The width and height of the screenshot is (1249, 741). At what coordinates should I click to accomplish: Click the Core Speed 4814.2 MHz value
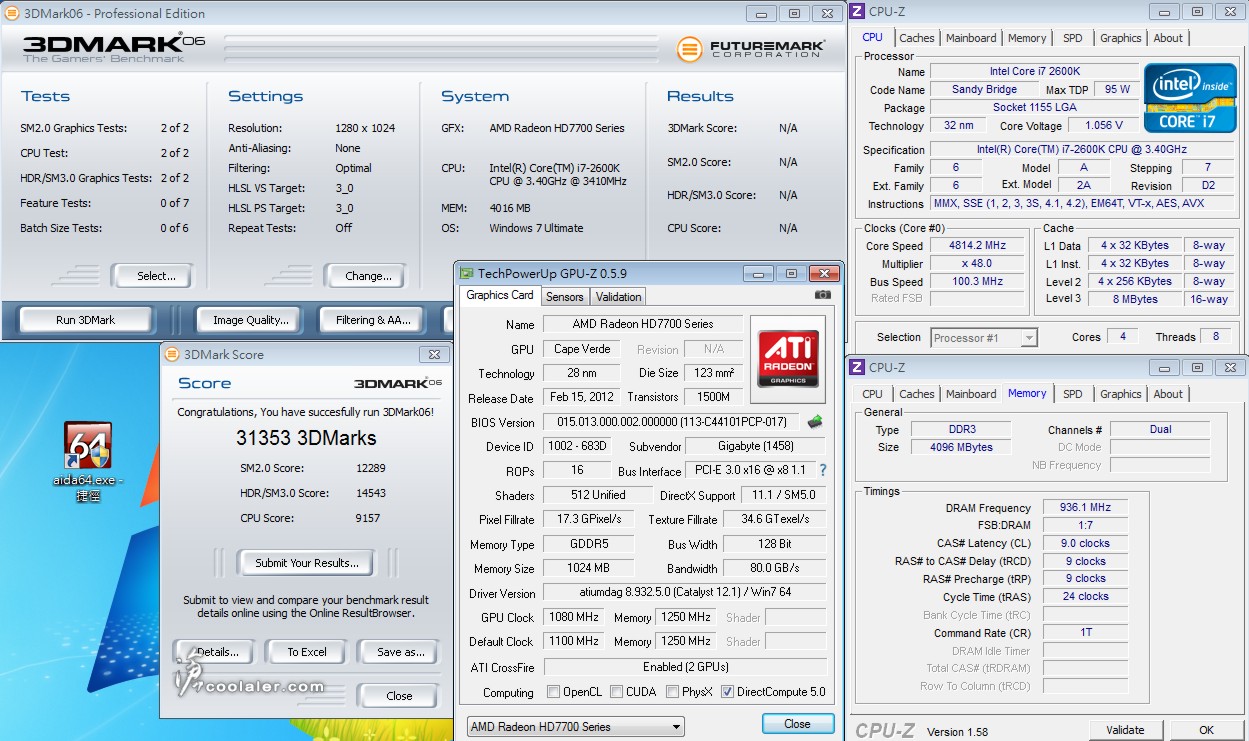click(978, 246)
